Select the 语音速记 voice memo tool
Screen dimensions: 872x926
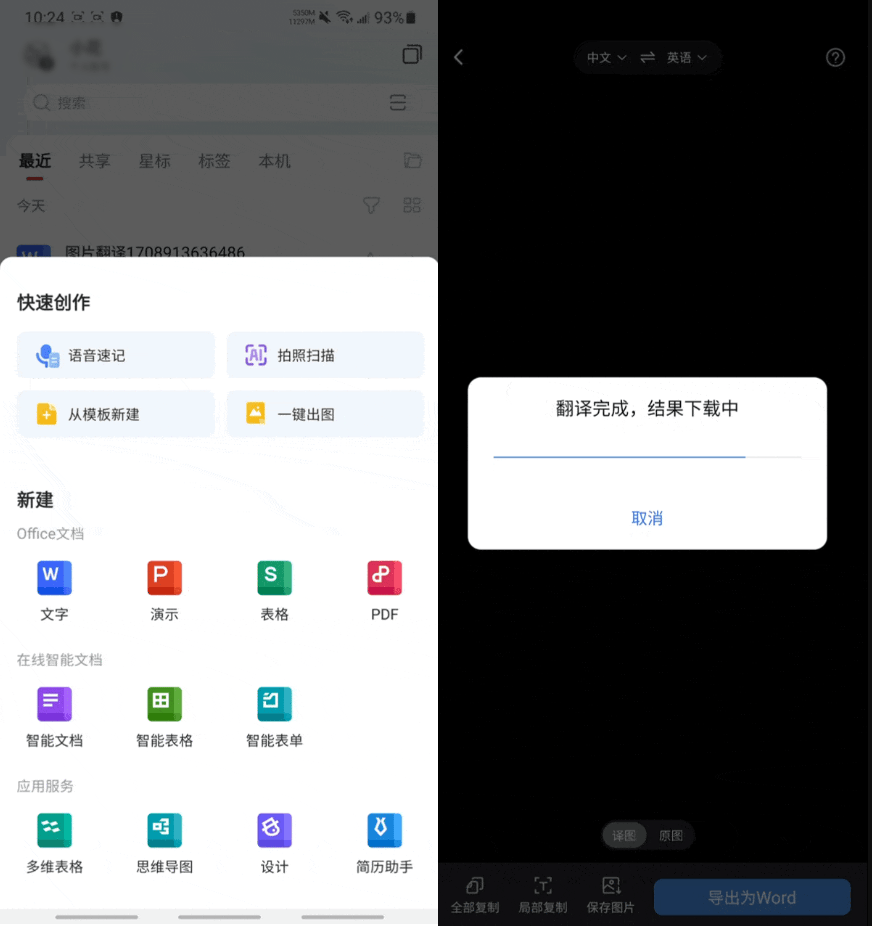click(x=115, y=354)
